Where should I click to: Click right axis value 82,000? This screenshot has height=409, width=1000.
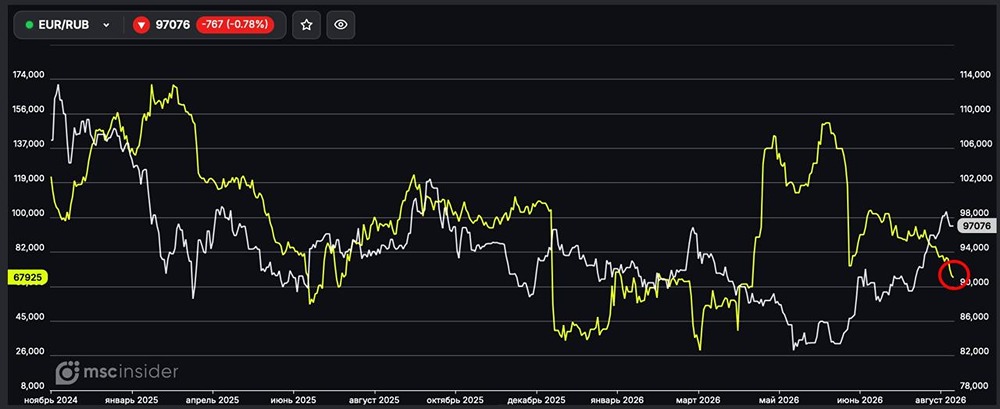tap(976, 352)
